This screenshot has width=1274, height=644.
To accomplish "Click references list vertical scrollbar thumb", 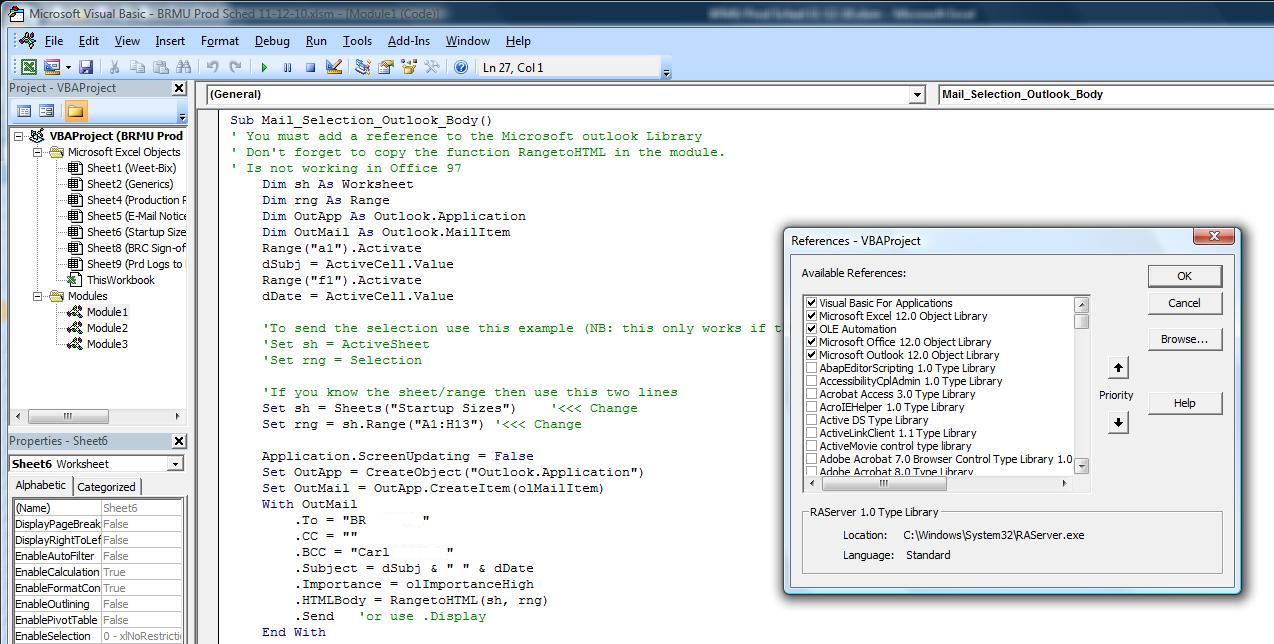I will (x=1081, y=322).
